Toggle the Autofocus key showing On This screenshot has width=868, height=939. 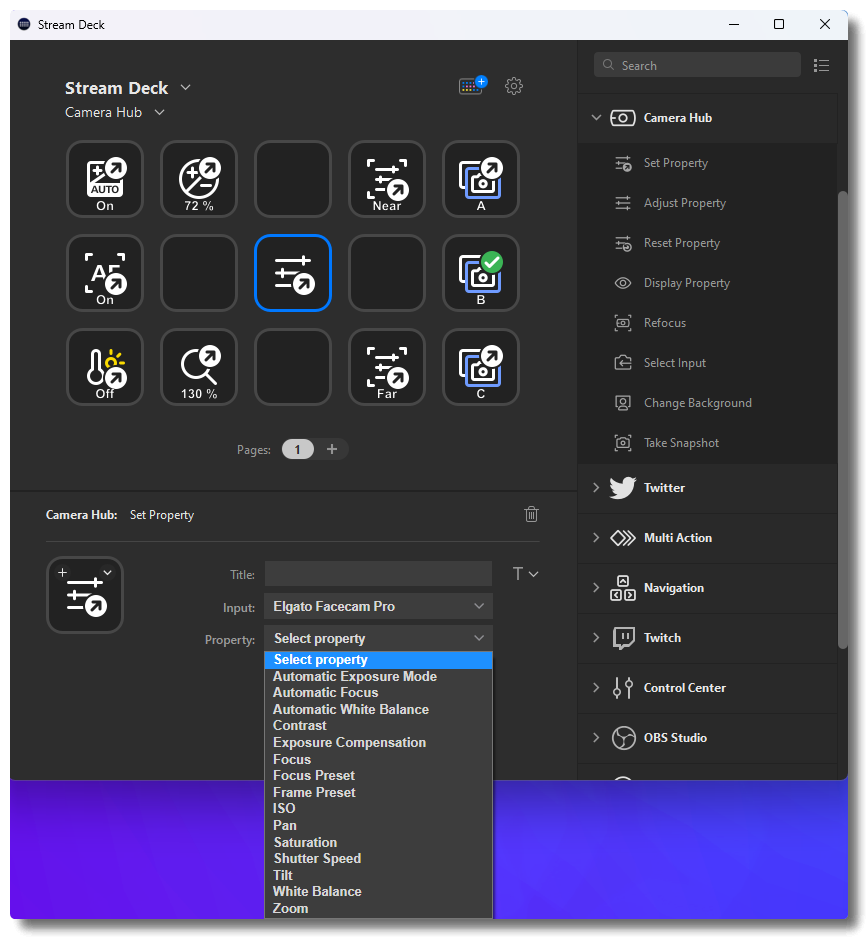pyautogui.click(x=105, y=273)
